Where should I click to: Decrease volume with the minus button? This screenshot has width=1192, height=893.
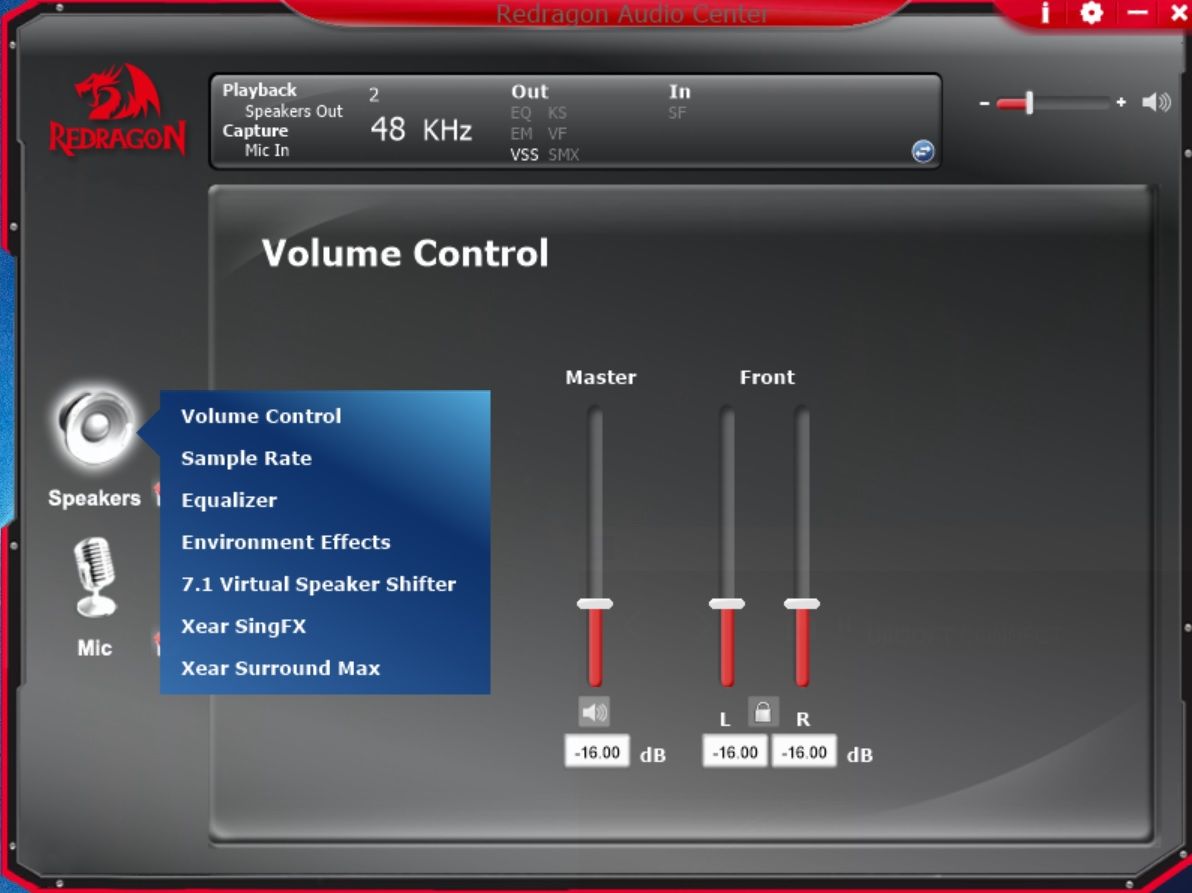click(x=984, y=103)
